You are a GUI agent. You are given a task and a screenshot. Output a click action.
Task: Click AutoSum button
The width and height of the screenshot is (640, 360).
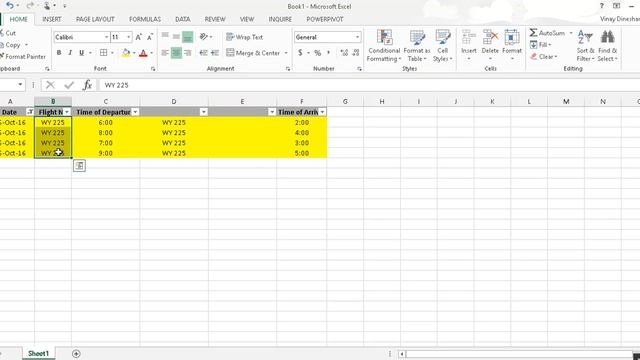click(547, 33)
